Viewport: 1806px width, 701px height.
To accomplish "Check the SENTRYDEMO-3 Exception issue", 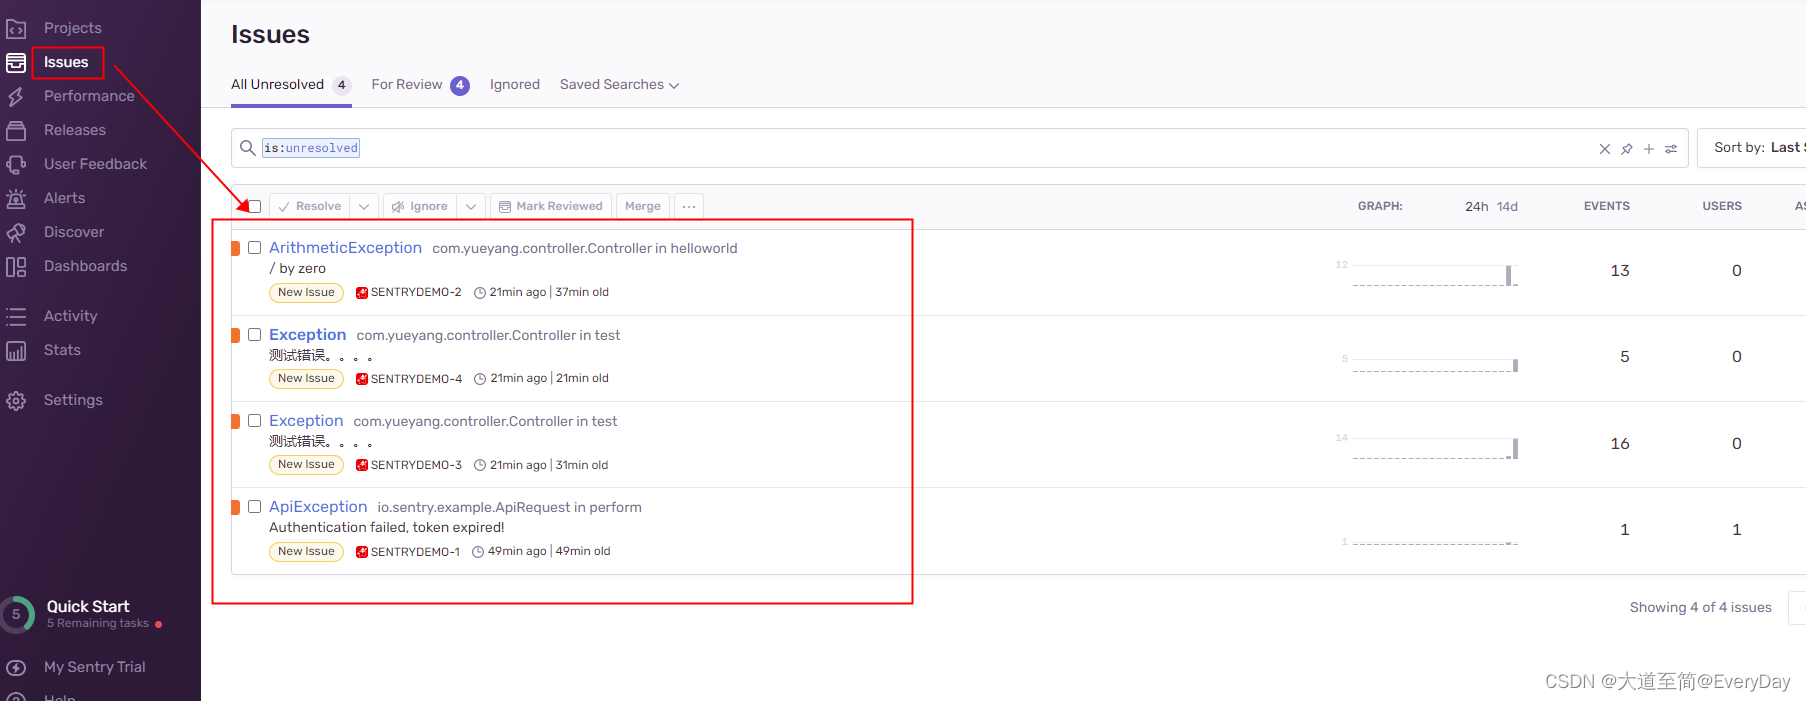I will click(255, 420).
